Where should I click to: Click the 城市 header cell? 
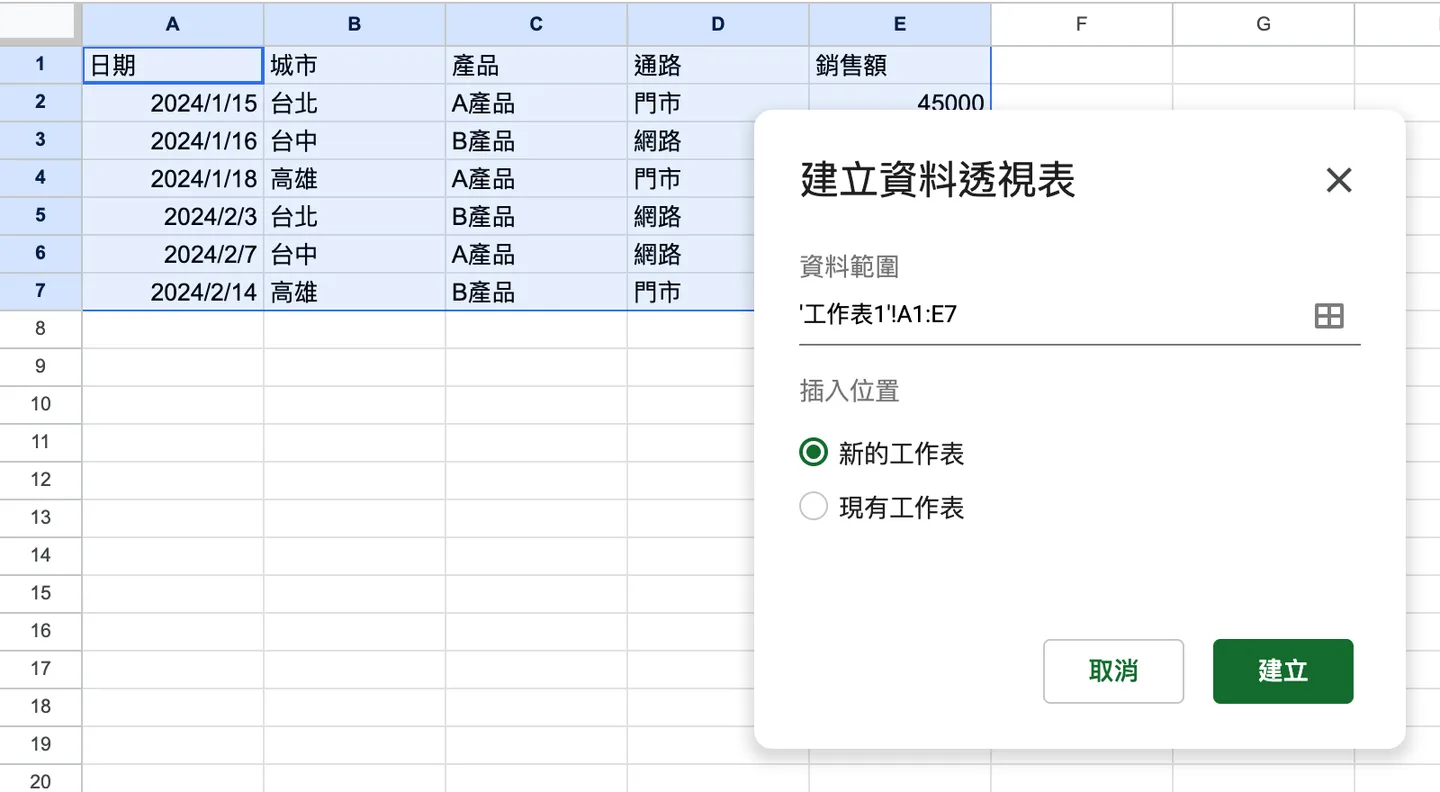click(355, 65)
